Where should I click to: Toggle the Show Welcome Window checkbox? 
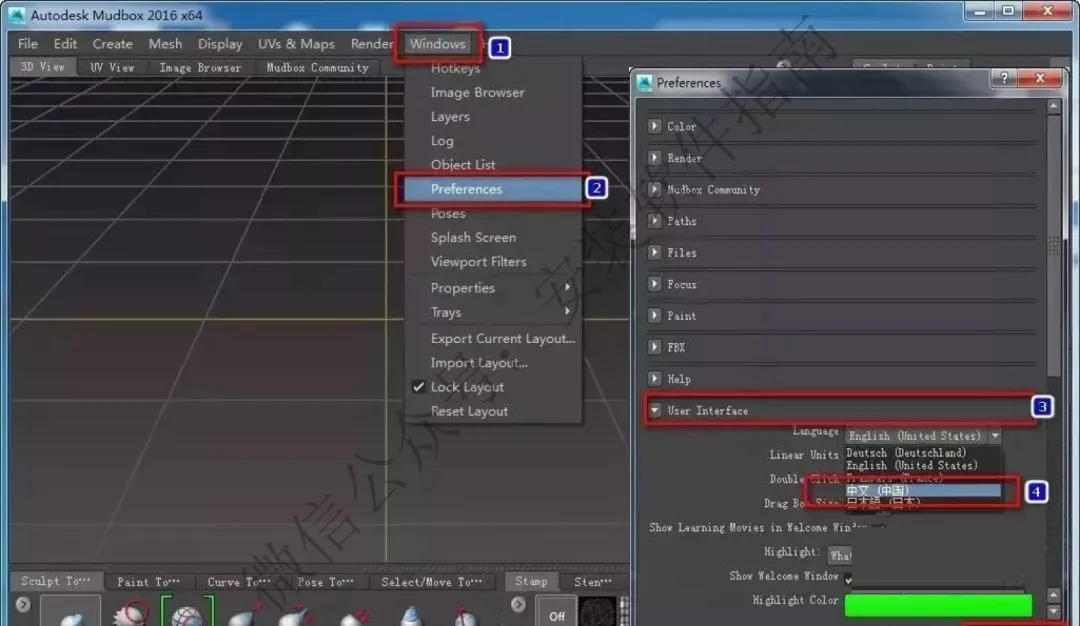pos(849,579)
